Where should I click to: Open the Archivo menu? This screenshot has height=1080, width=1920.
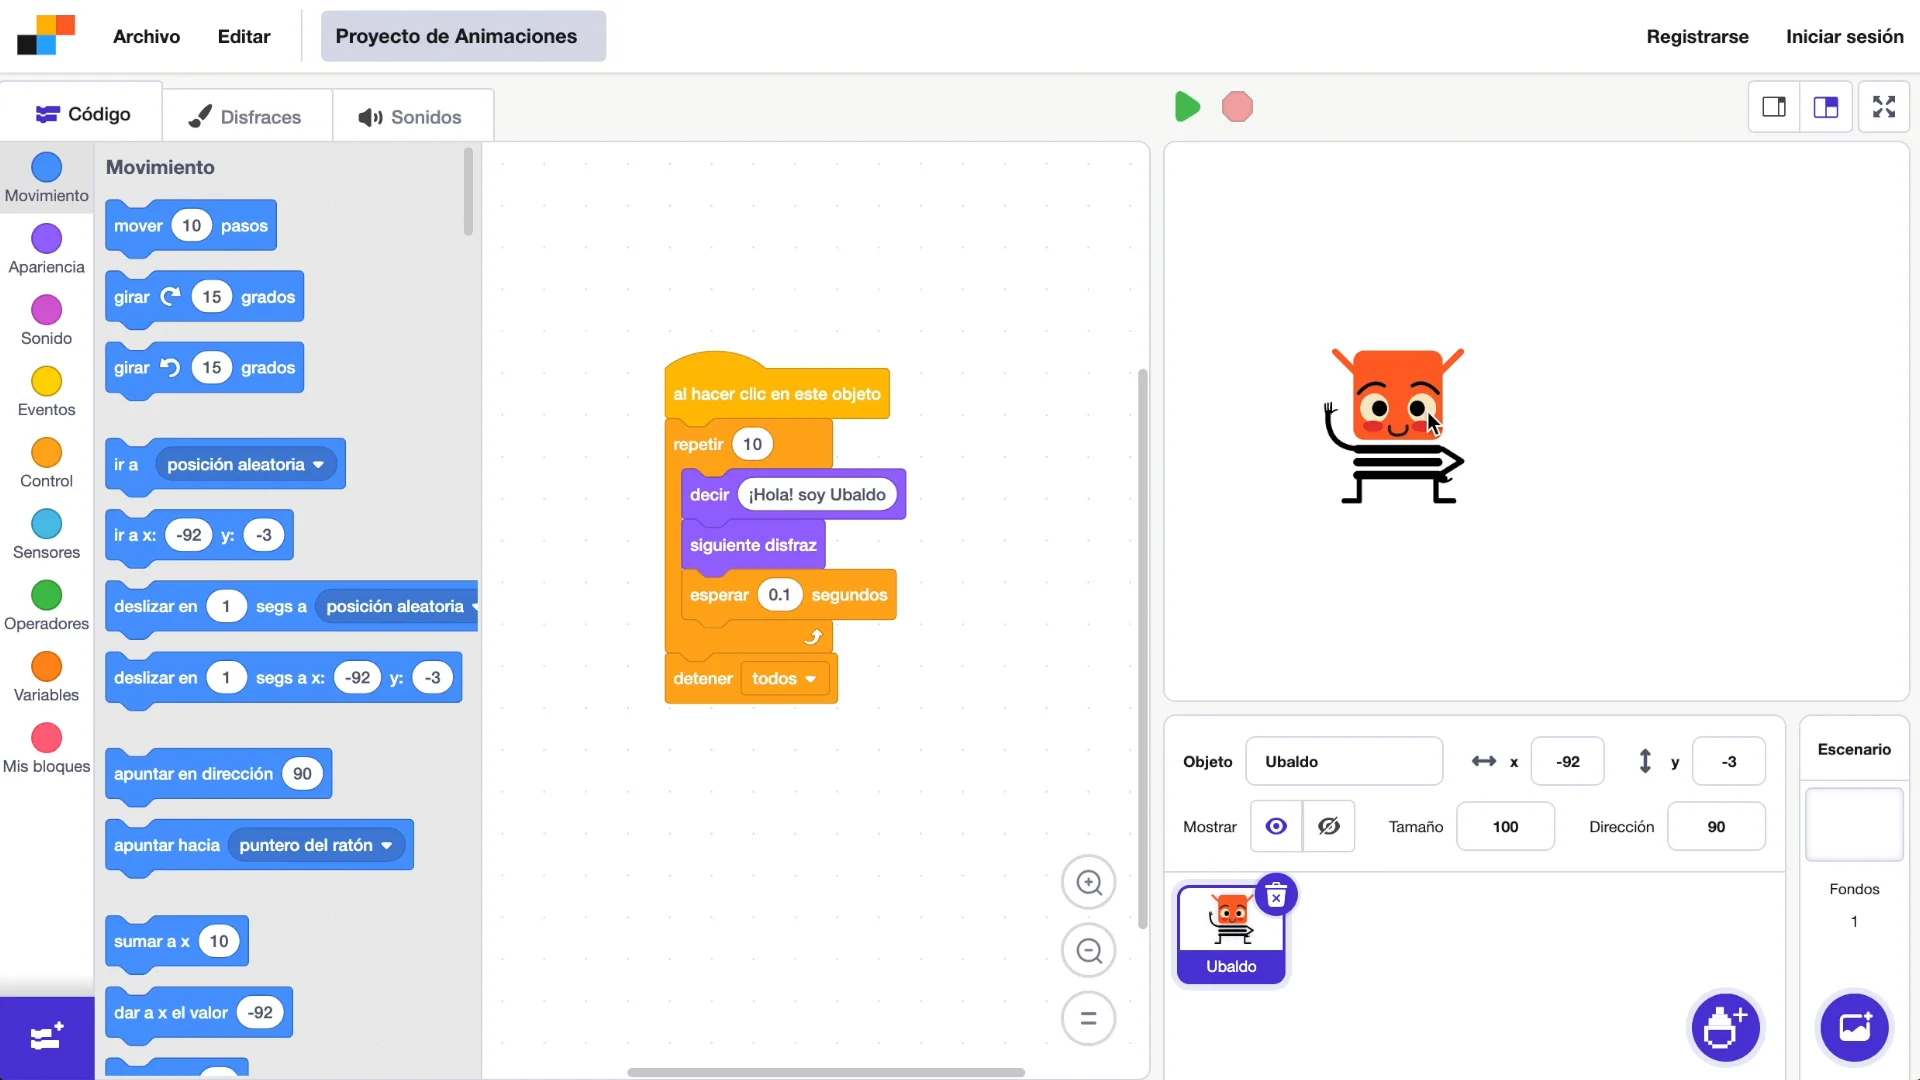click(x=146, y=36)
